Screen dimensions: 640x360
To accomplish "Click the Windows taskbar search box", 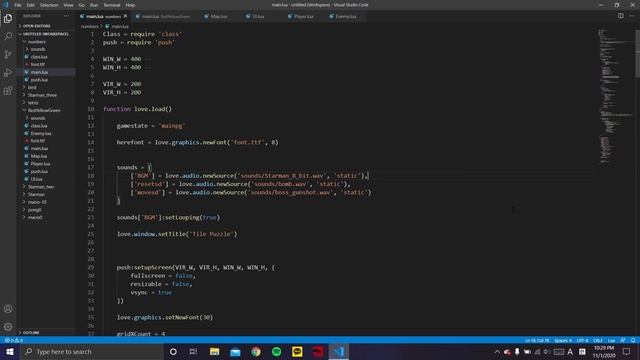I will pos(91,351).
